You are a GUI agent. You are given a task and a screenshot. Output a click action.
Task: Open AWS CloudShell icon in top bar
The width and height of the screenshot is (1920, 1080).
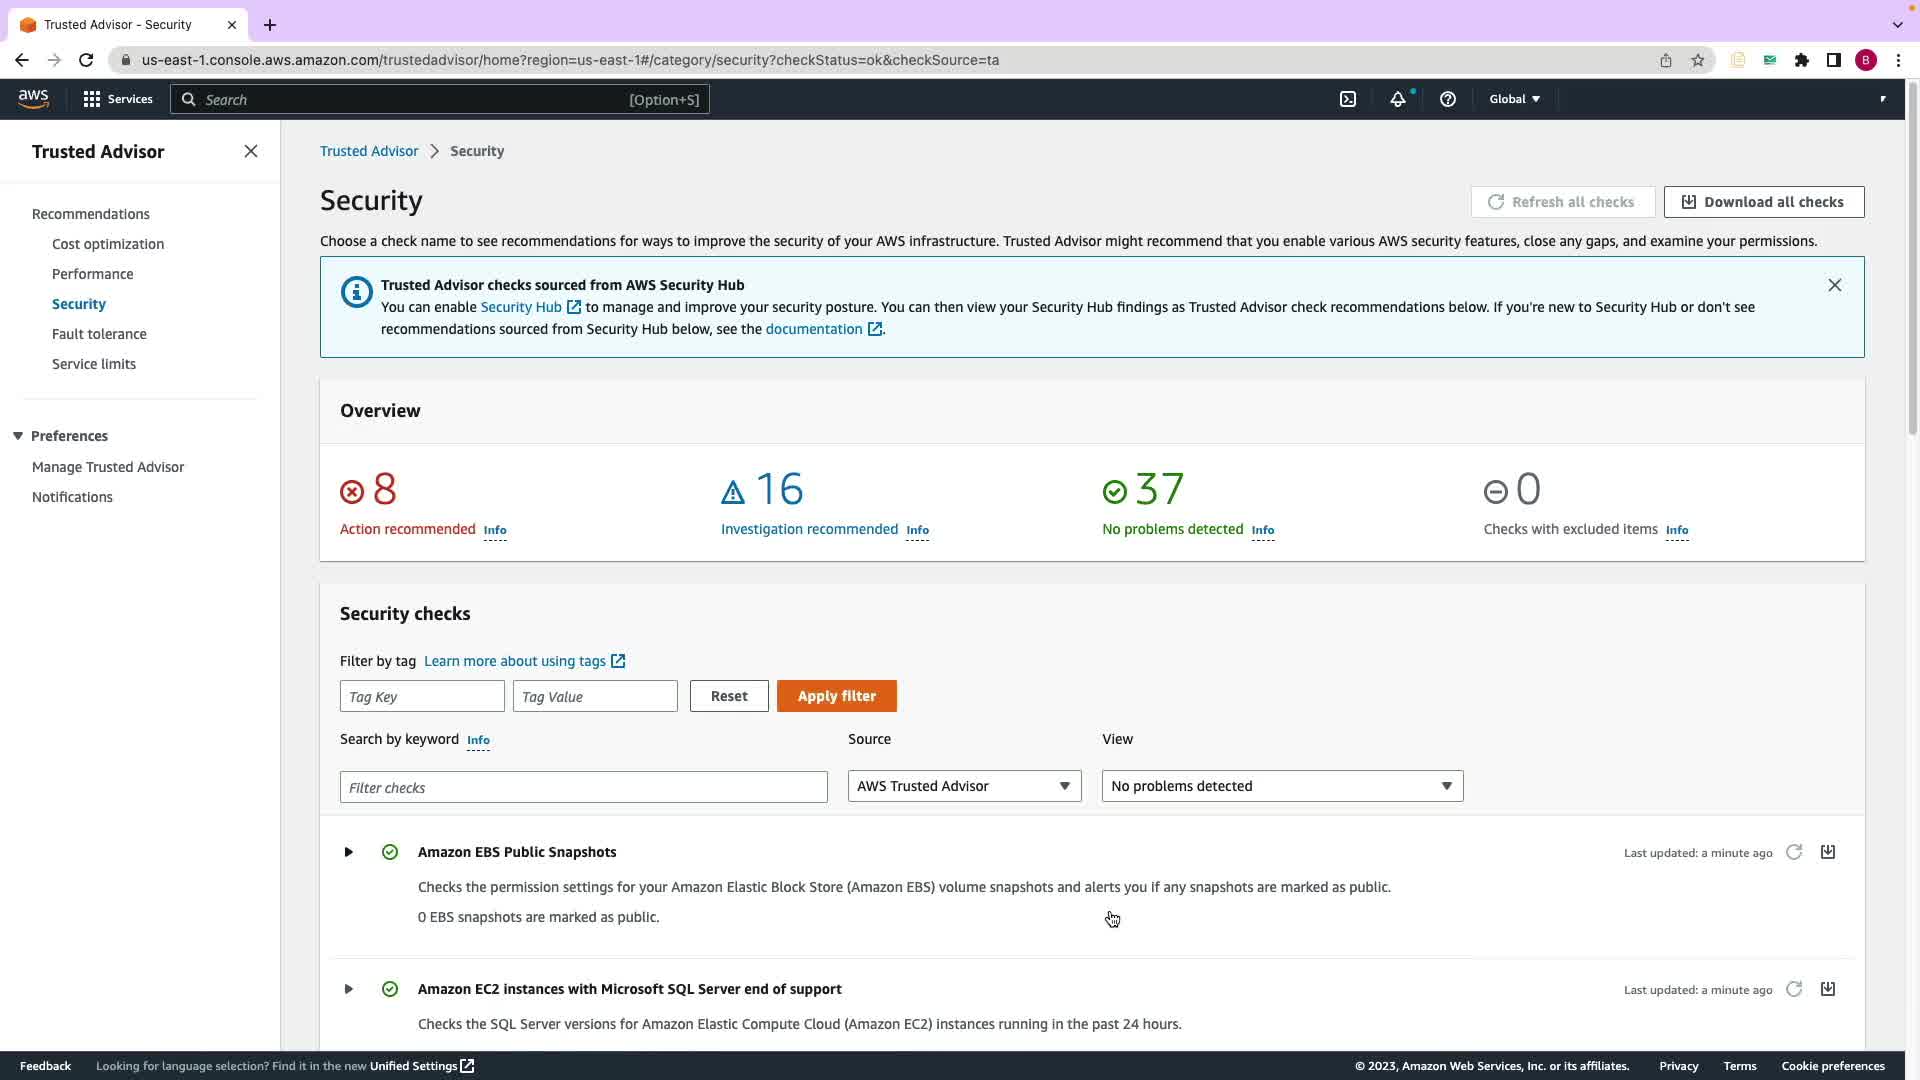click(x=1348, y=99)
